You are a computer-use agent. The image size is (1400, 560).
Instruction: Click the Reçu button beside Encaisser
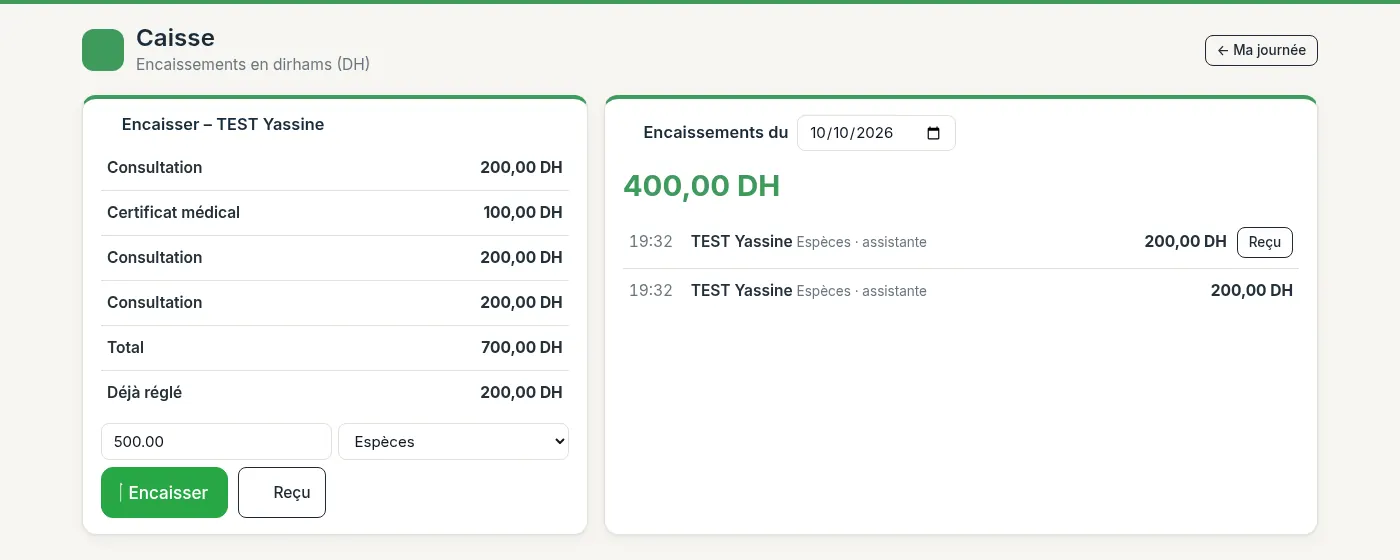(x=282, y=493)
